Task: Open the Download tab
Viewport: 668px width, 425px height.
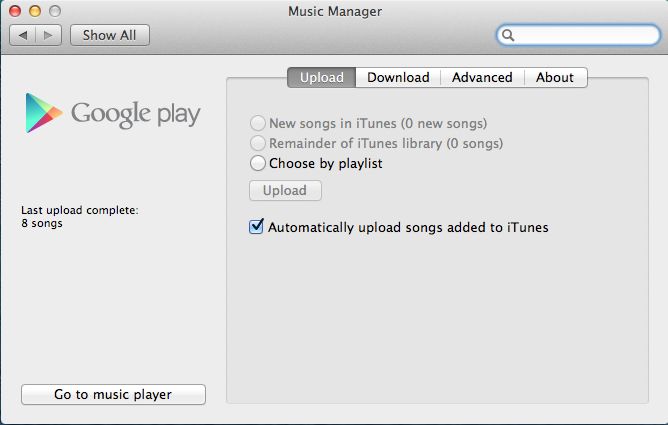Action: [398, 78]
